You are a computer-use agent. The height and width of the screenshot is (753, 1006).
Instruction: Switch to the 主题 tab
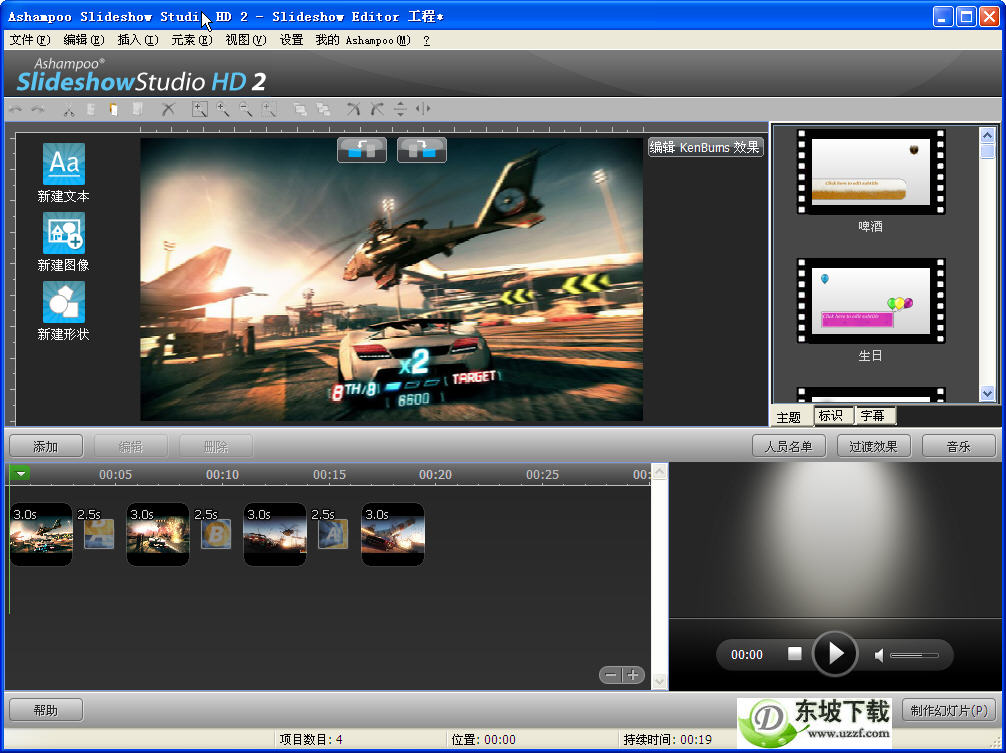click(x=789, y=418)
